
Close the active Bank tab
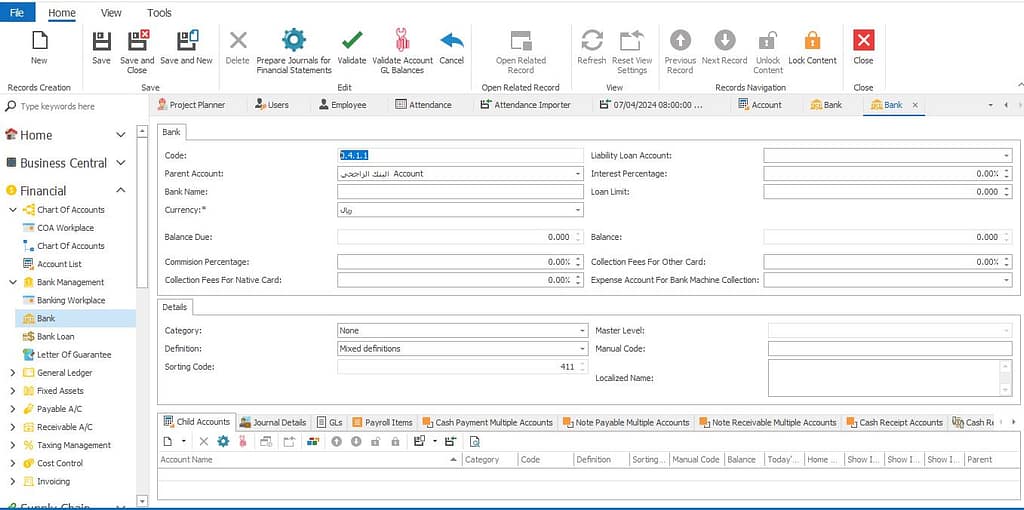coord(915,104)
